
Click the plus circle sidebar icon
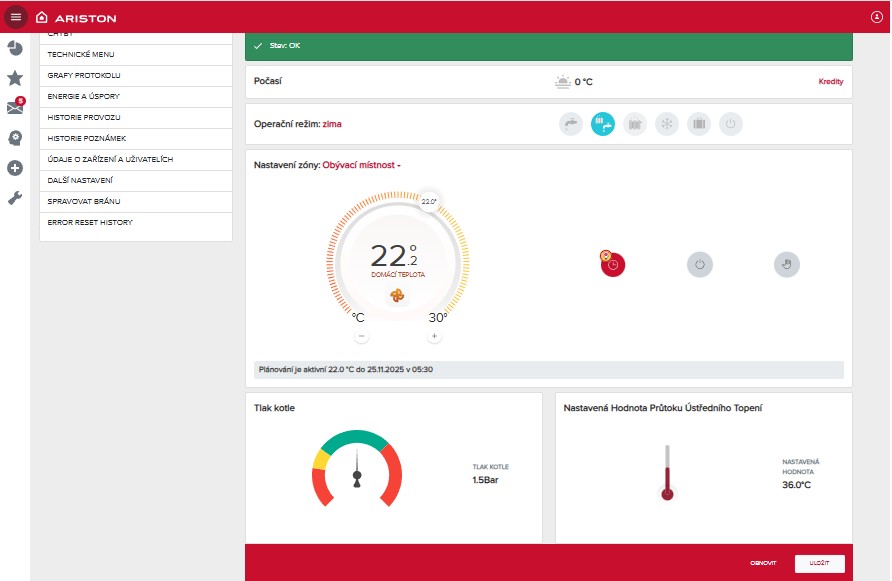(x=15, y=168)
